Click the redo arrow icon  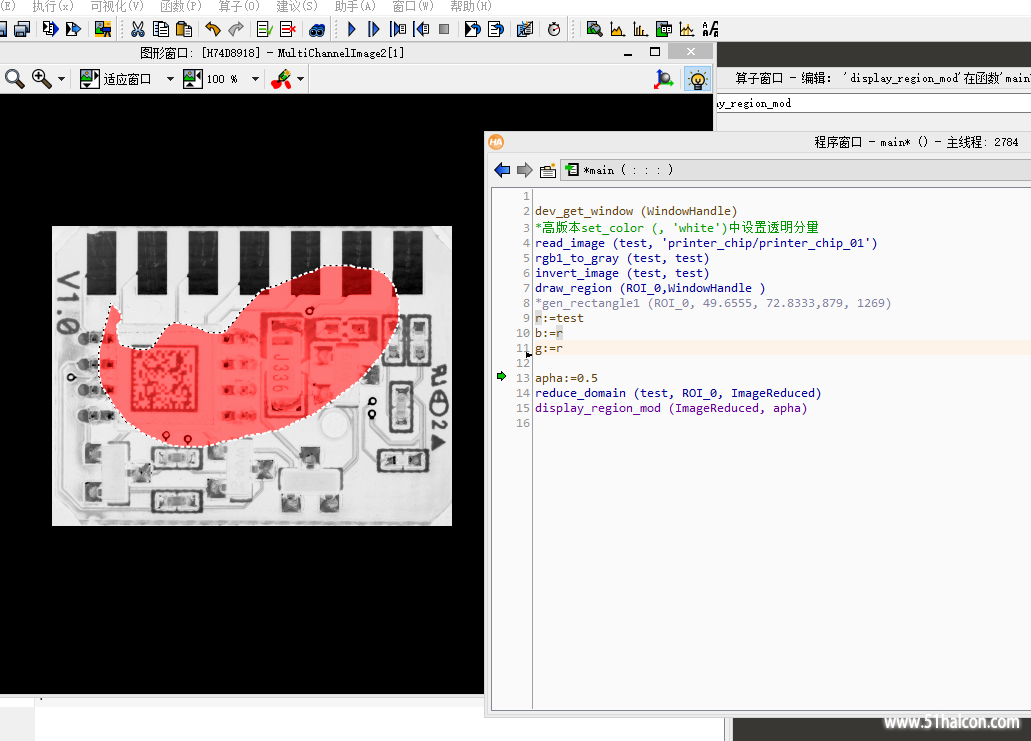click(236, 29)
